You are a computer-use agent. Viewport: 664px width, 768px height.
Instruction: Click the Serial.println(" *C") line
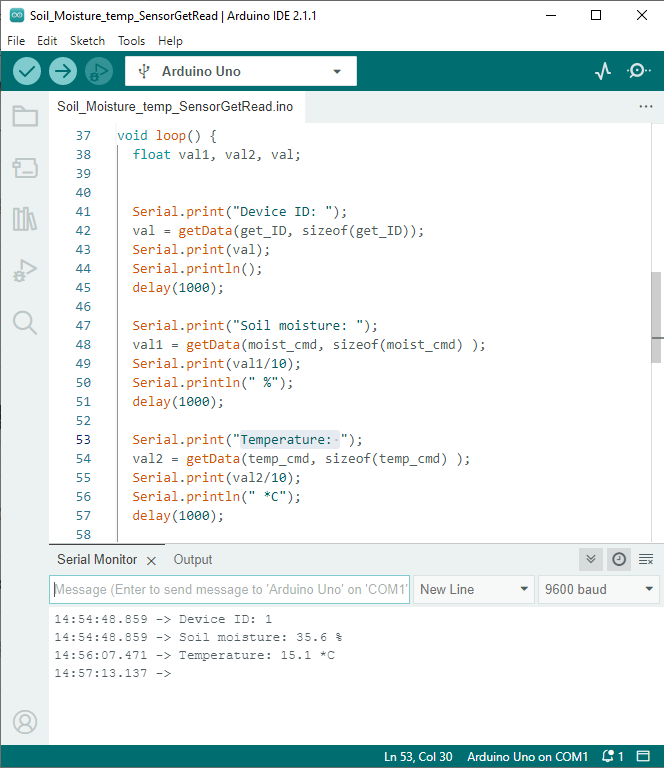(216, 497)
